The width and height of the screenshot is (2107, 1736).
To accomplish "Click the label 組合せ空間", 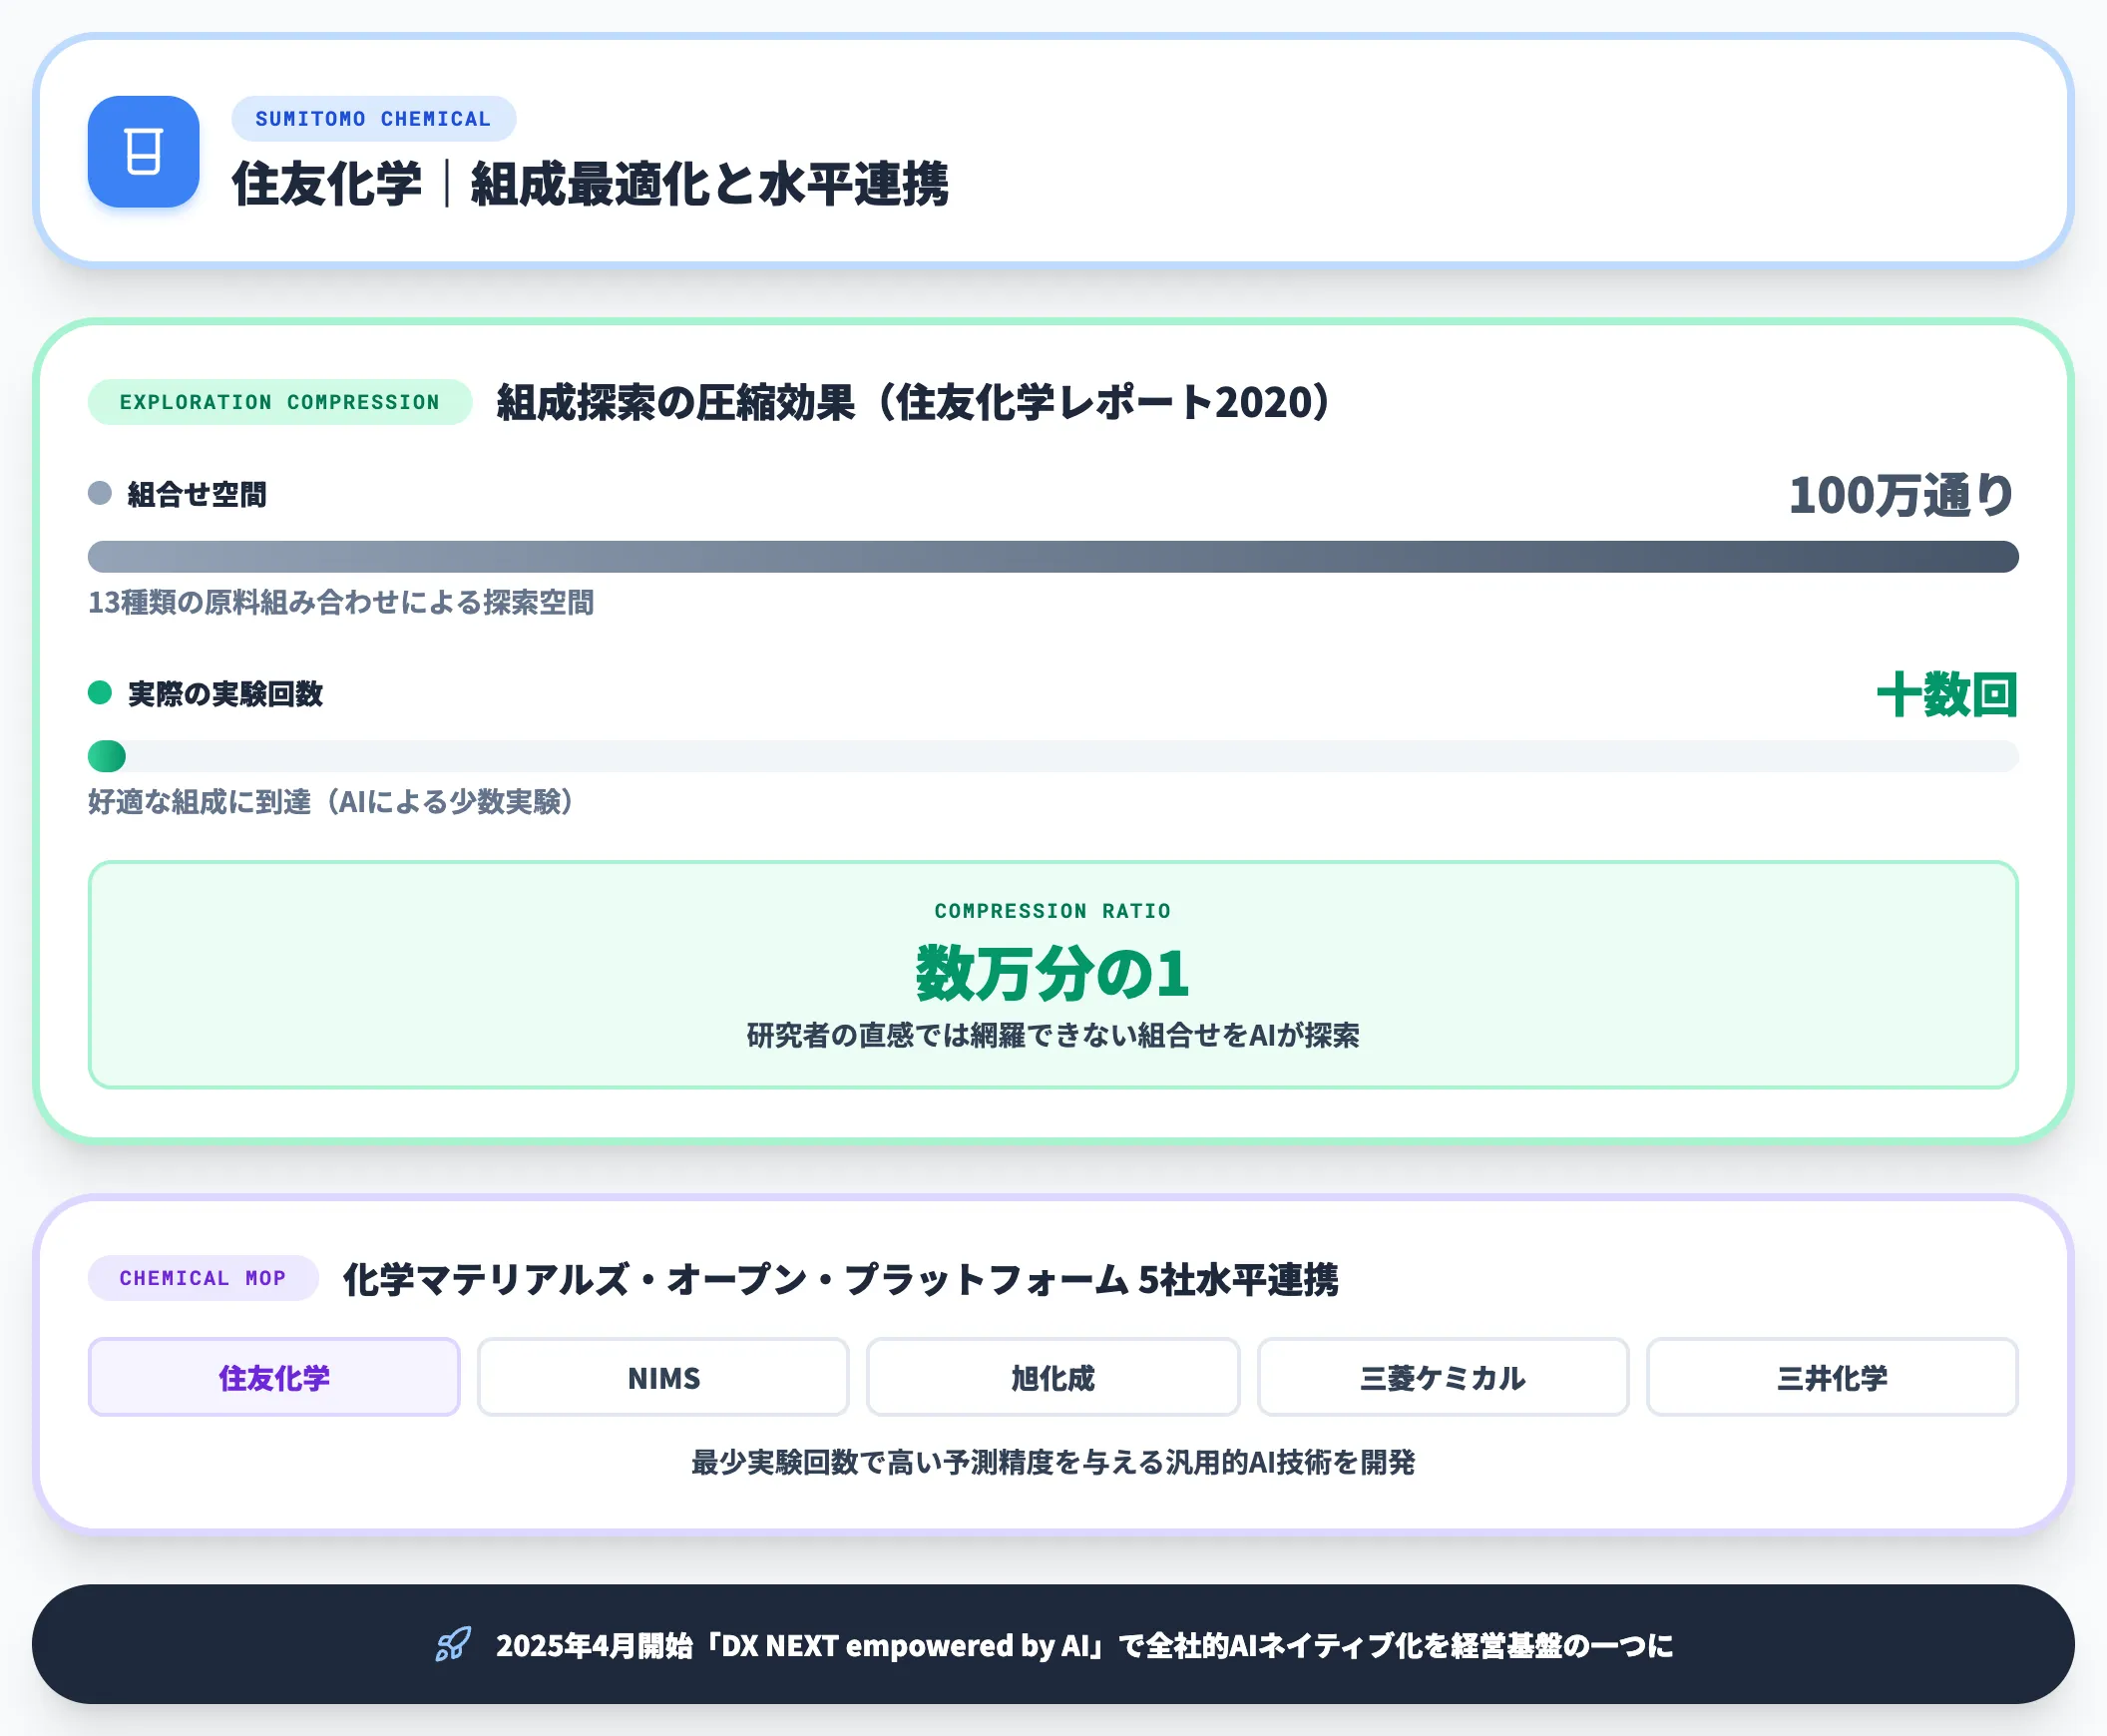I will click(197, 494).
